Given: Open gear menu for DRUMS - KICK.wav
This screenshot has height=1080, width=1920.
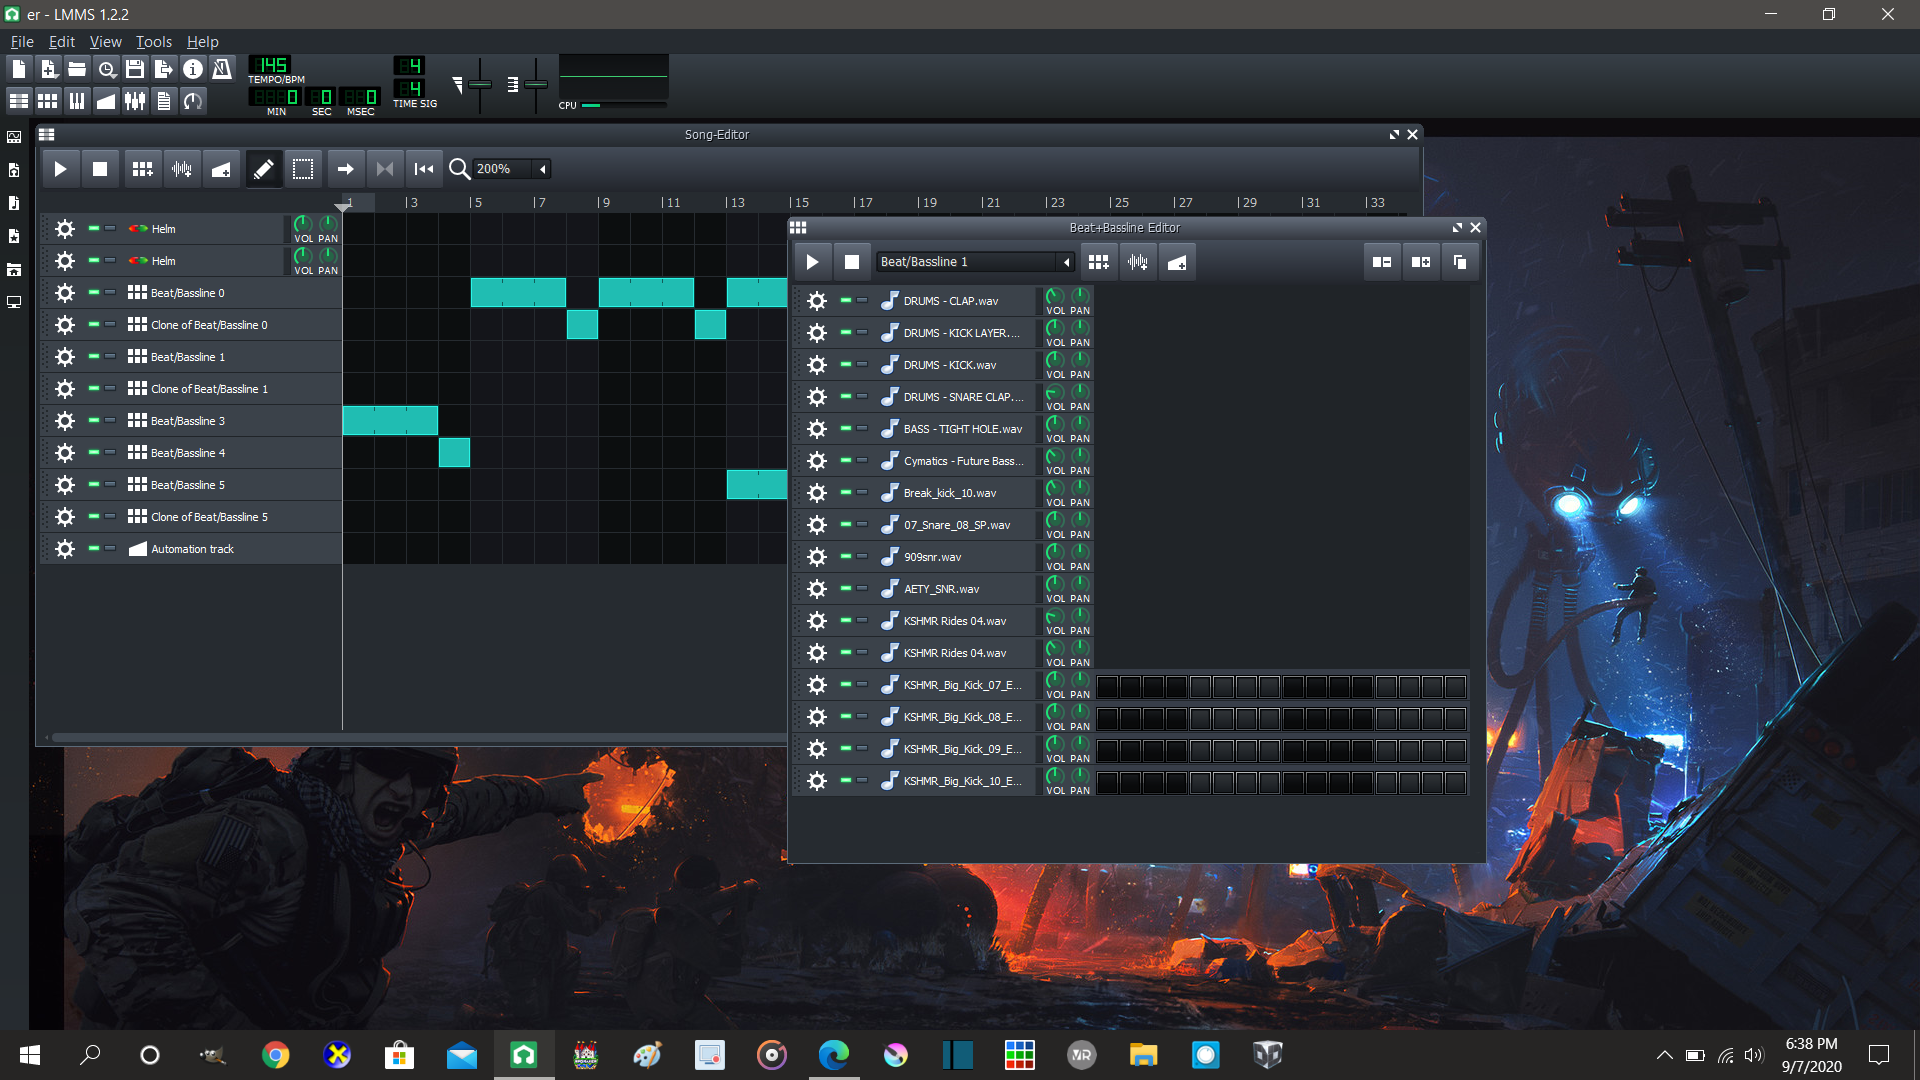Looking at the screenshot, I should click(x=817, y=365).
